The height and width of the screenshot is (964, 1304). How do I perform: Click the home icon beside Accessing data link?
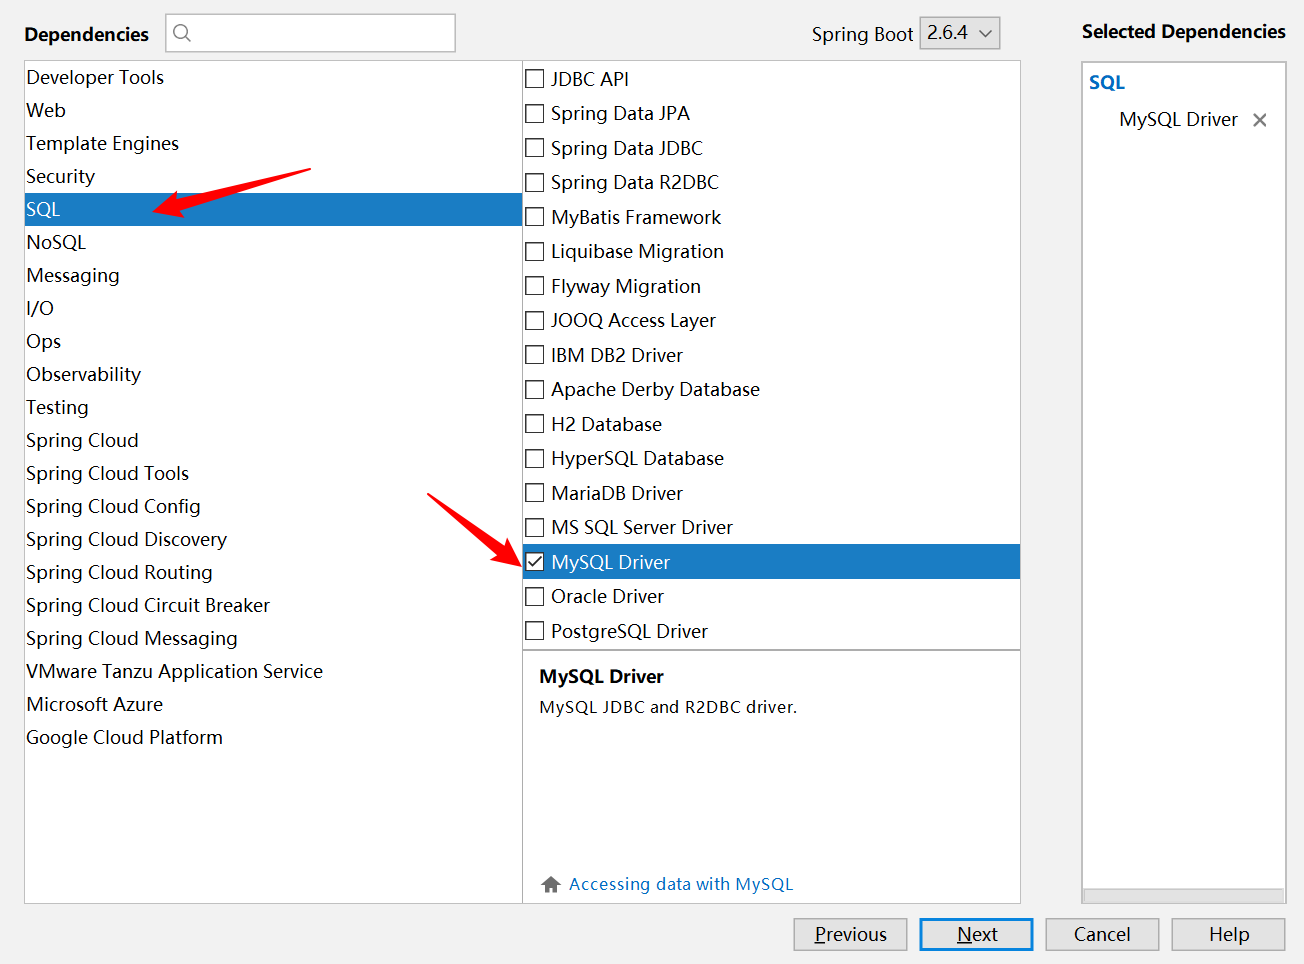click(551, 884)
